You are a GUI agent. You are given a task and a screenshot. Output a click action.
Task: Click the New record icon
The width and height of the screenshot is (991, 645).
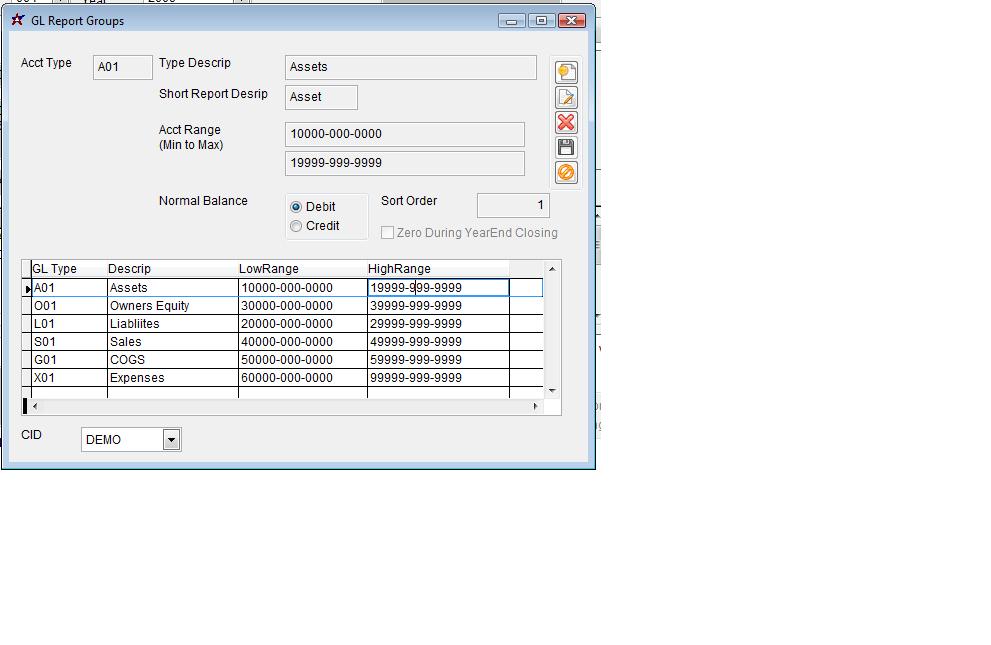pyautogui.click(x=566, y=72)
